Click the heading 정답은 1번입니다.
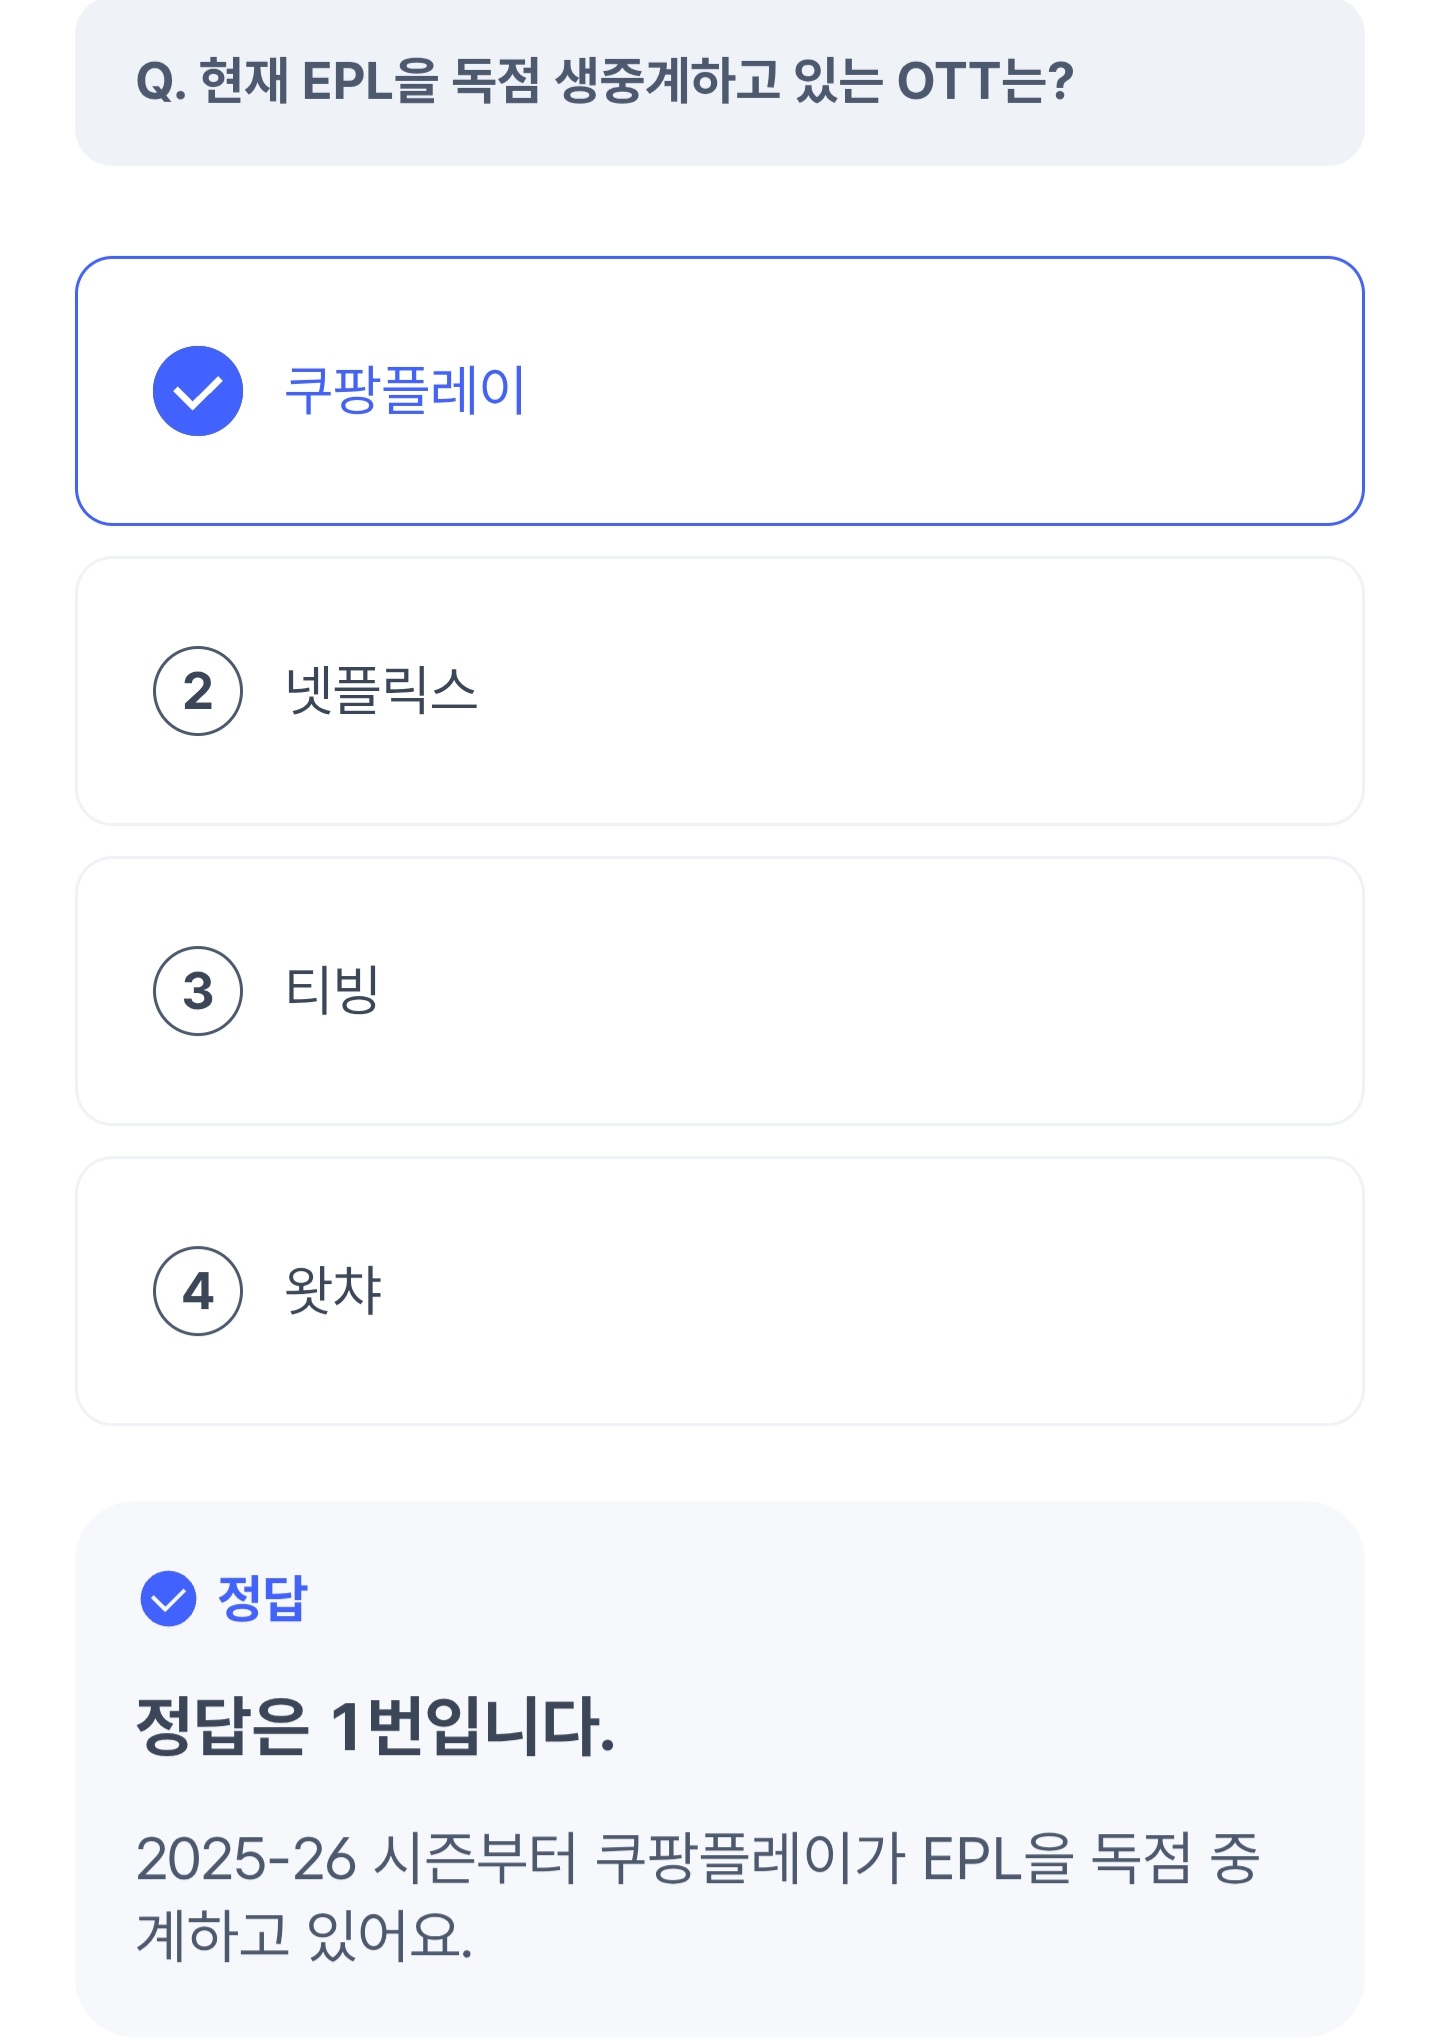 coord(375,1727)
